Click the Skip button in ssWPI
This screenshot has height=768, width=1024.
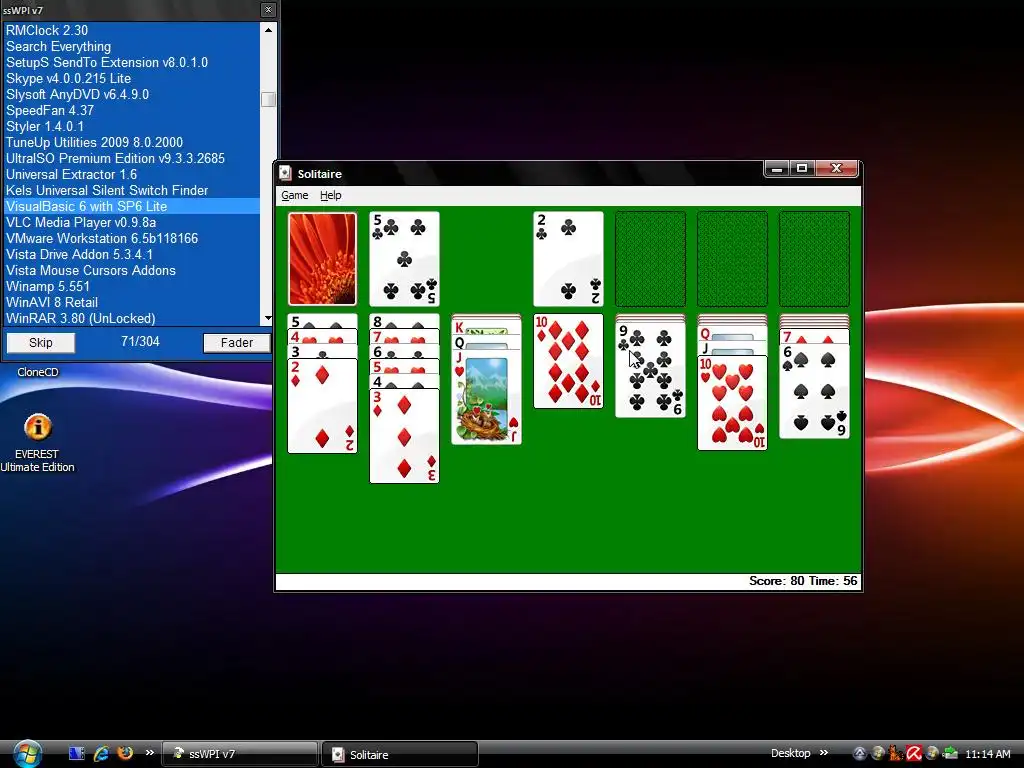40,343
